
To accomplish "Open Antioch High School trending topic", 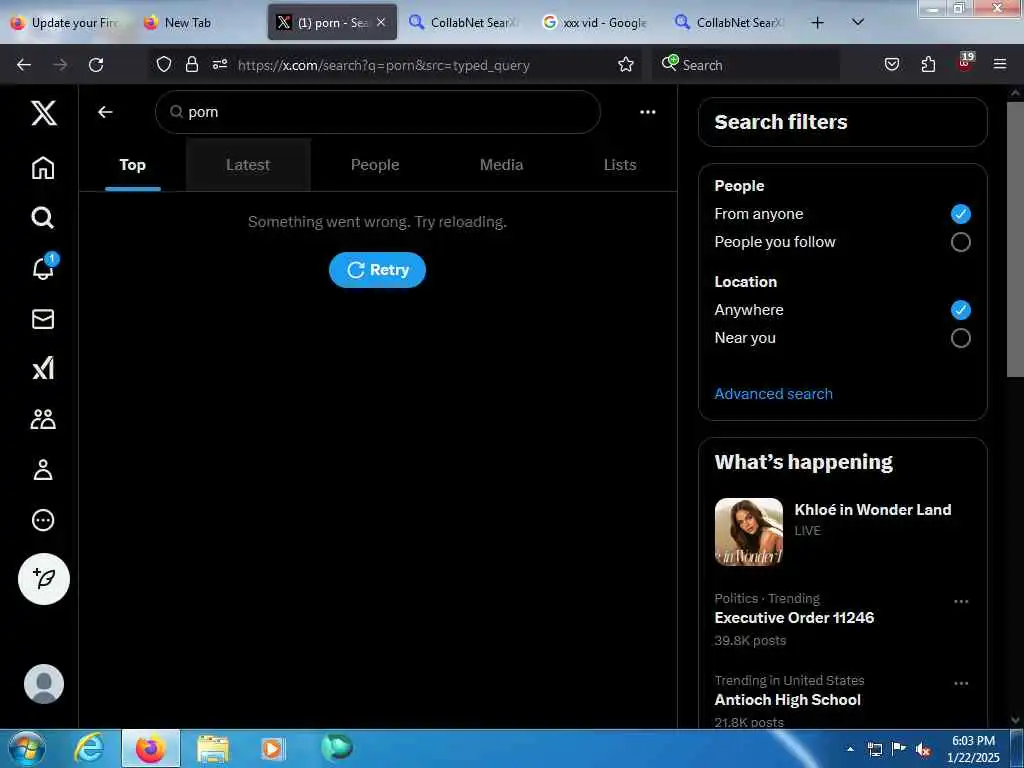I will [788, 700].
